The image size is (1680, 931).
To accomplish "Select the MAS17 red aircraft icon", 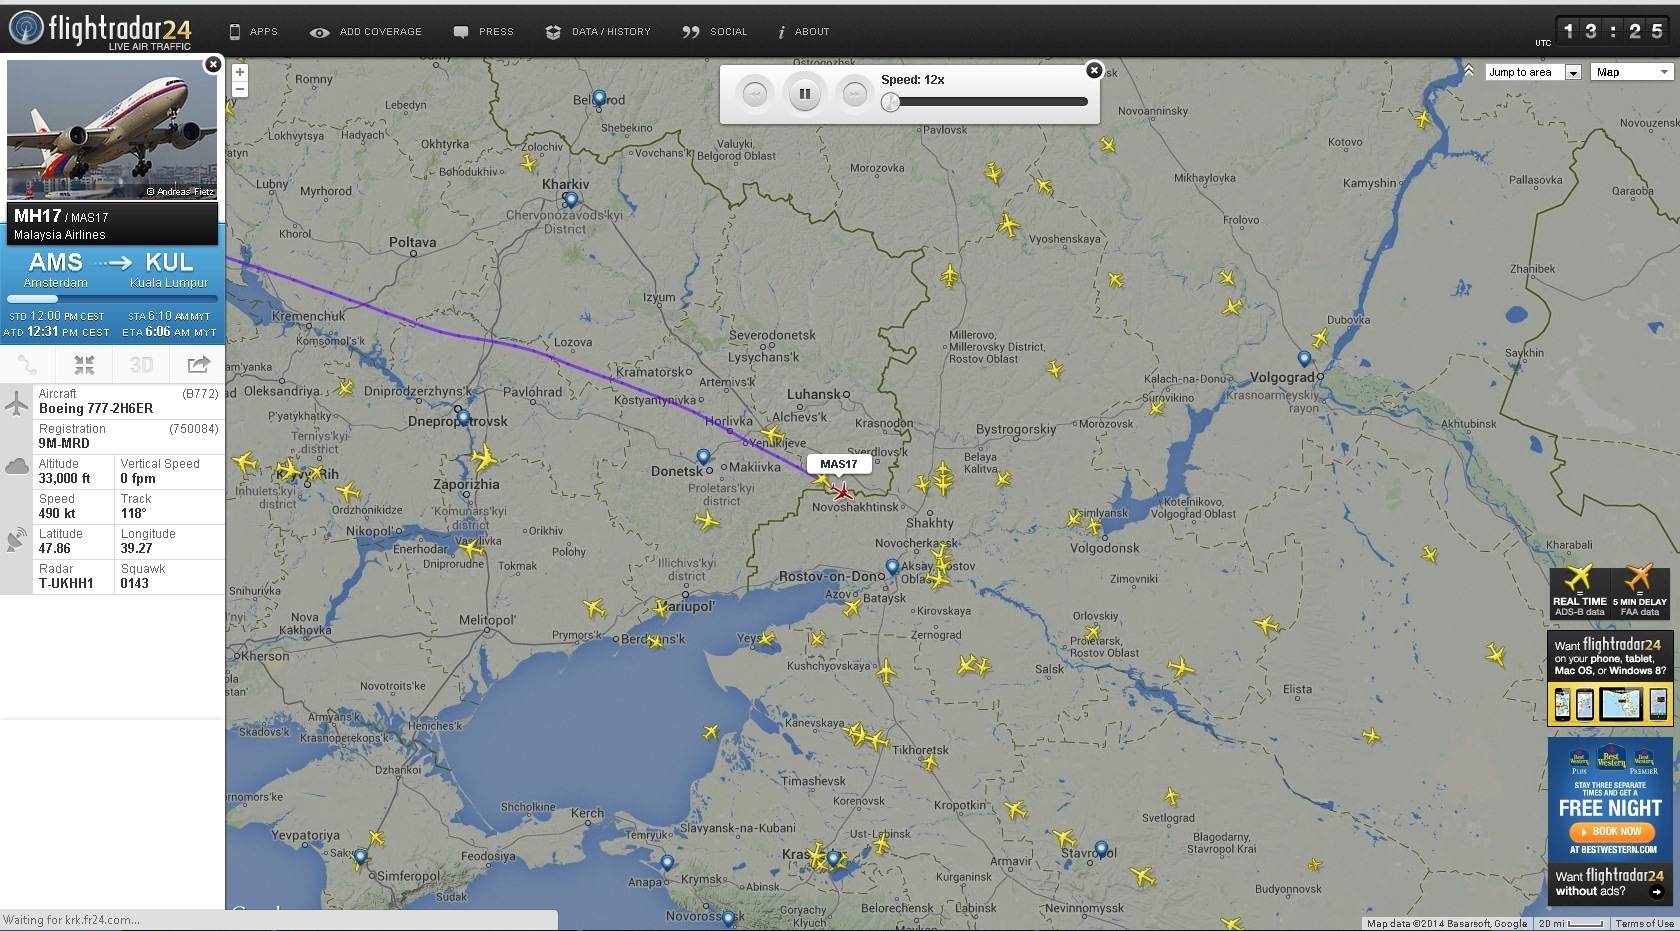I will point(843,491).
